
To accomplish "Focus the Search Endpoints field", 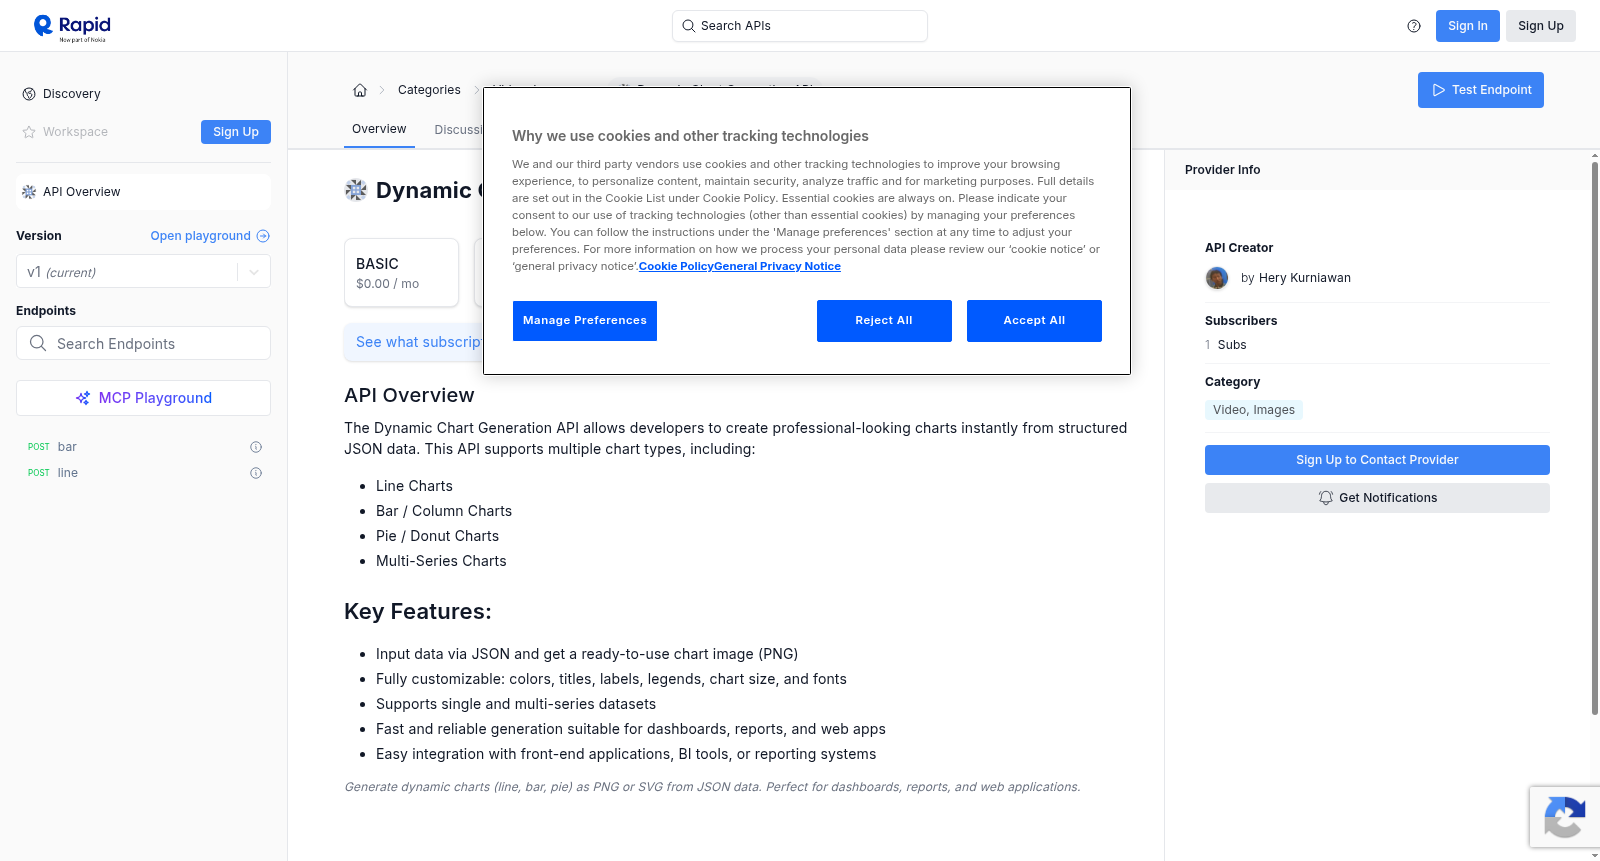I will coord(143,343).
